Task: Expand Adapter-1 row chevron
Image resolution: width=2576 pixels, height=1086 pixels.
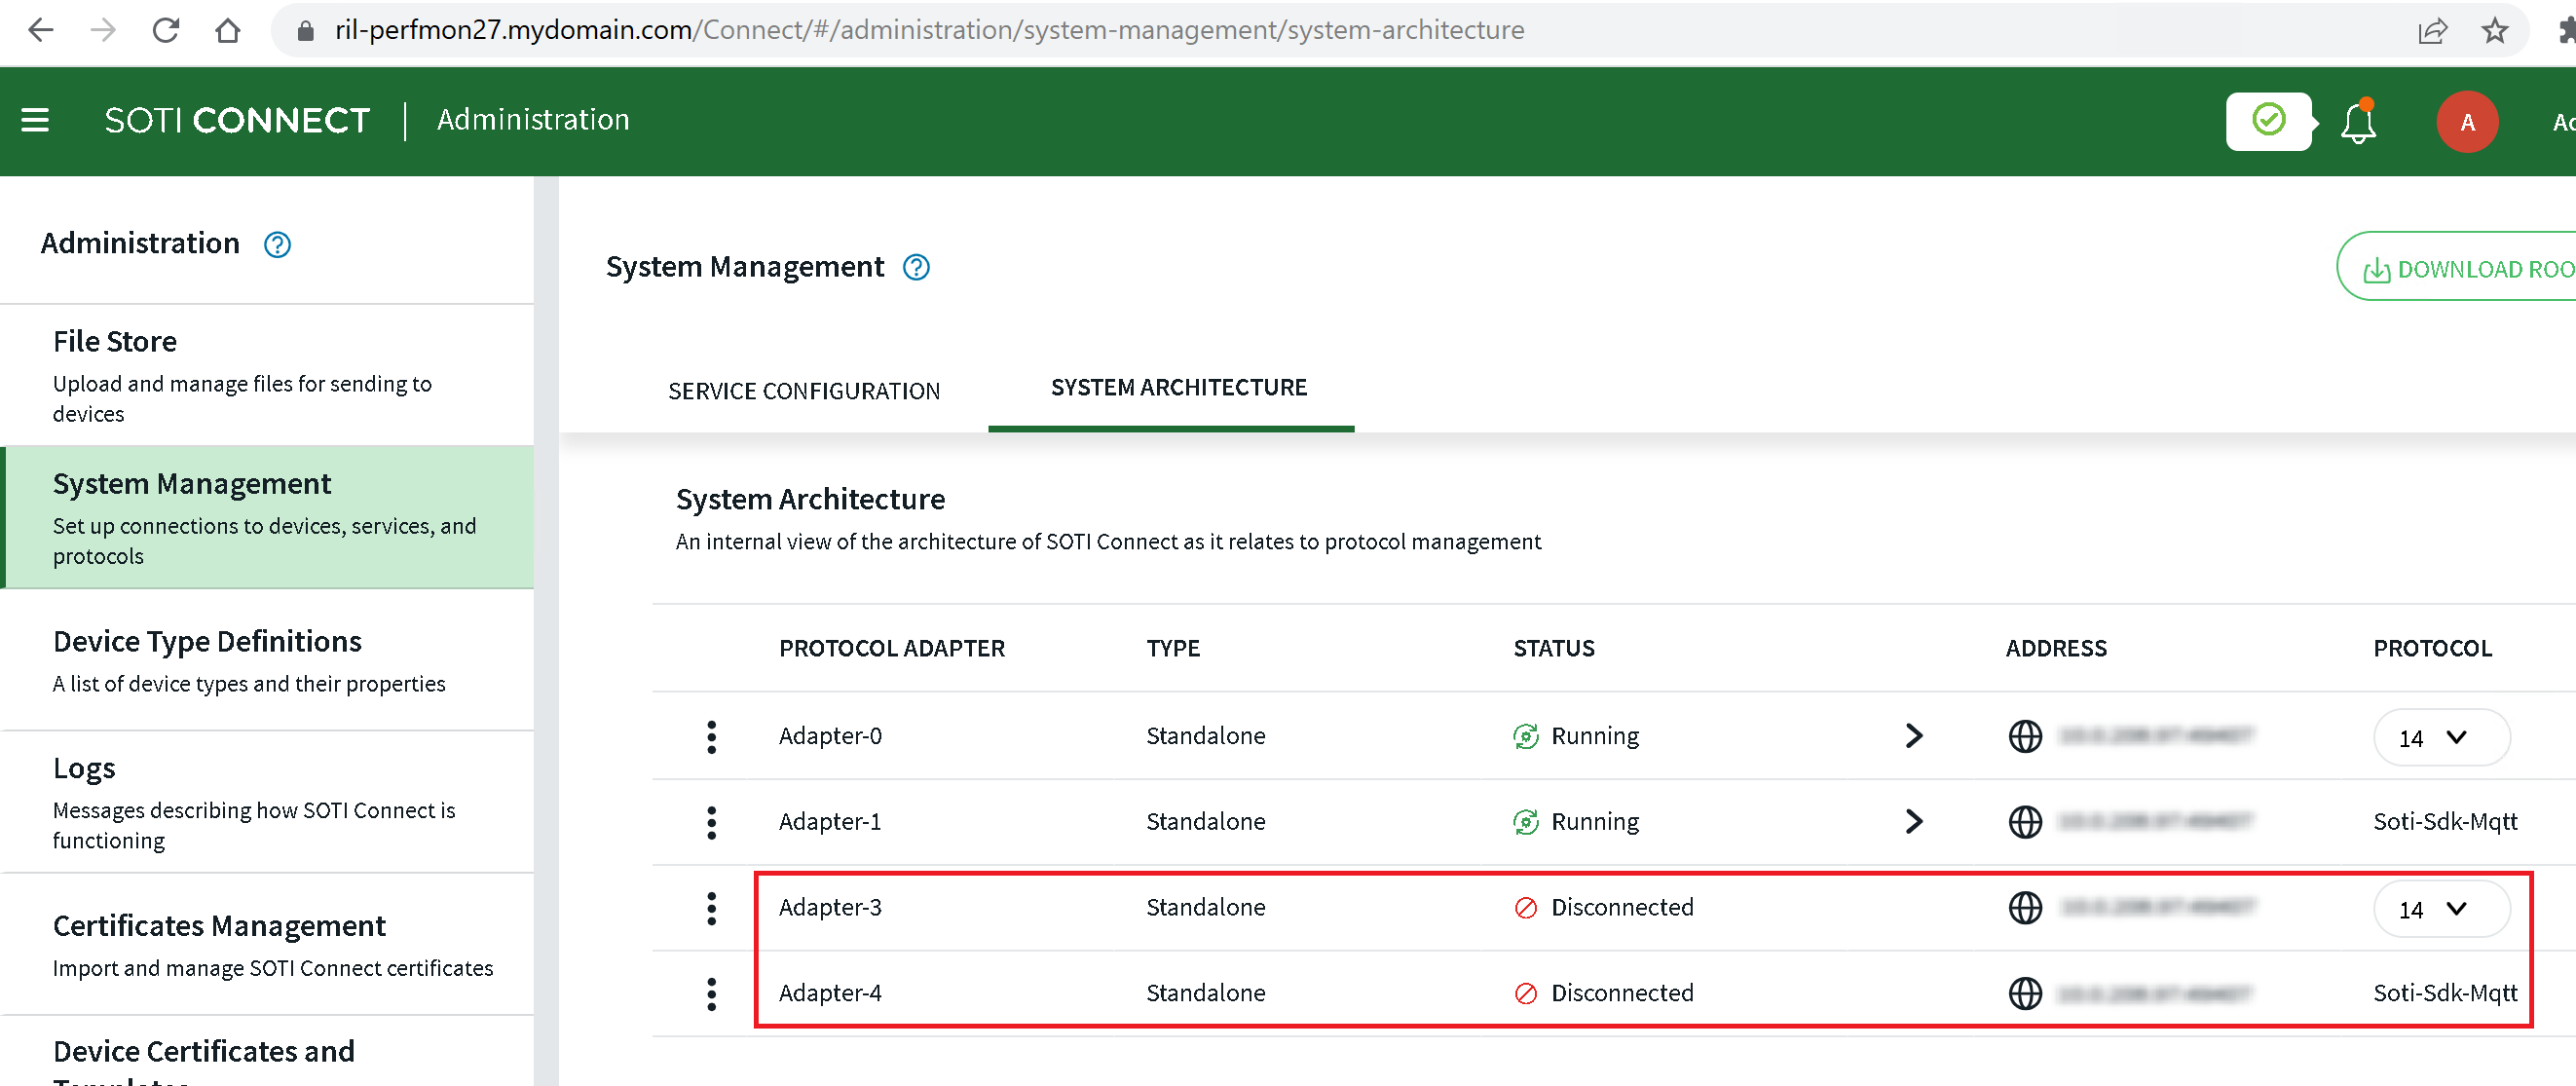Action: (1913, 822)
